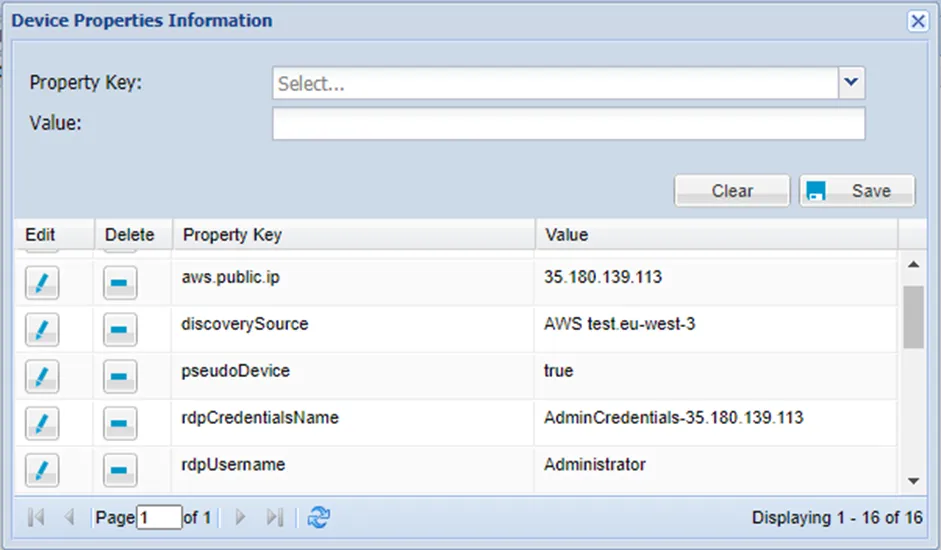
Task: Select the rdpCredentialsName key text
Action: (x=260, y=418)
